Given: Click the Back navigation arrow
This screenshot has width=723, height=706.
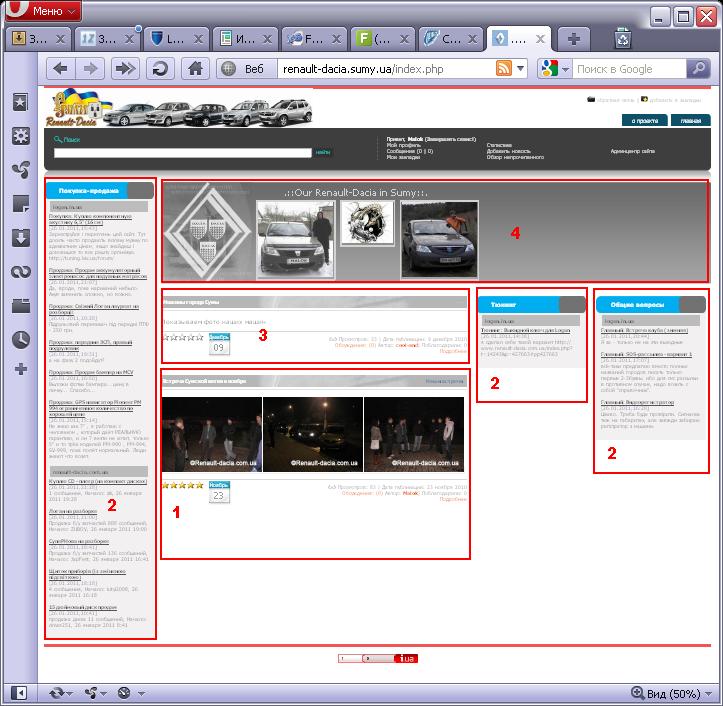Looking at the screenshot, I should [x=61, y=69].
